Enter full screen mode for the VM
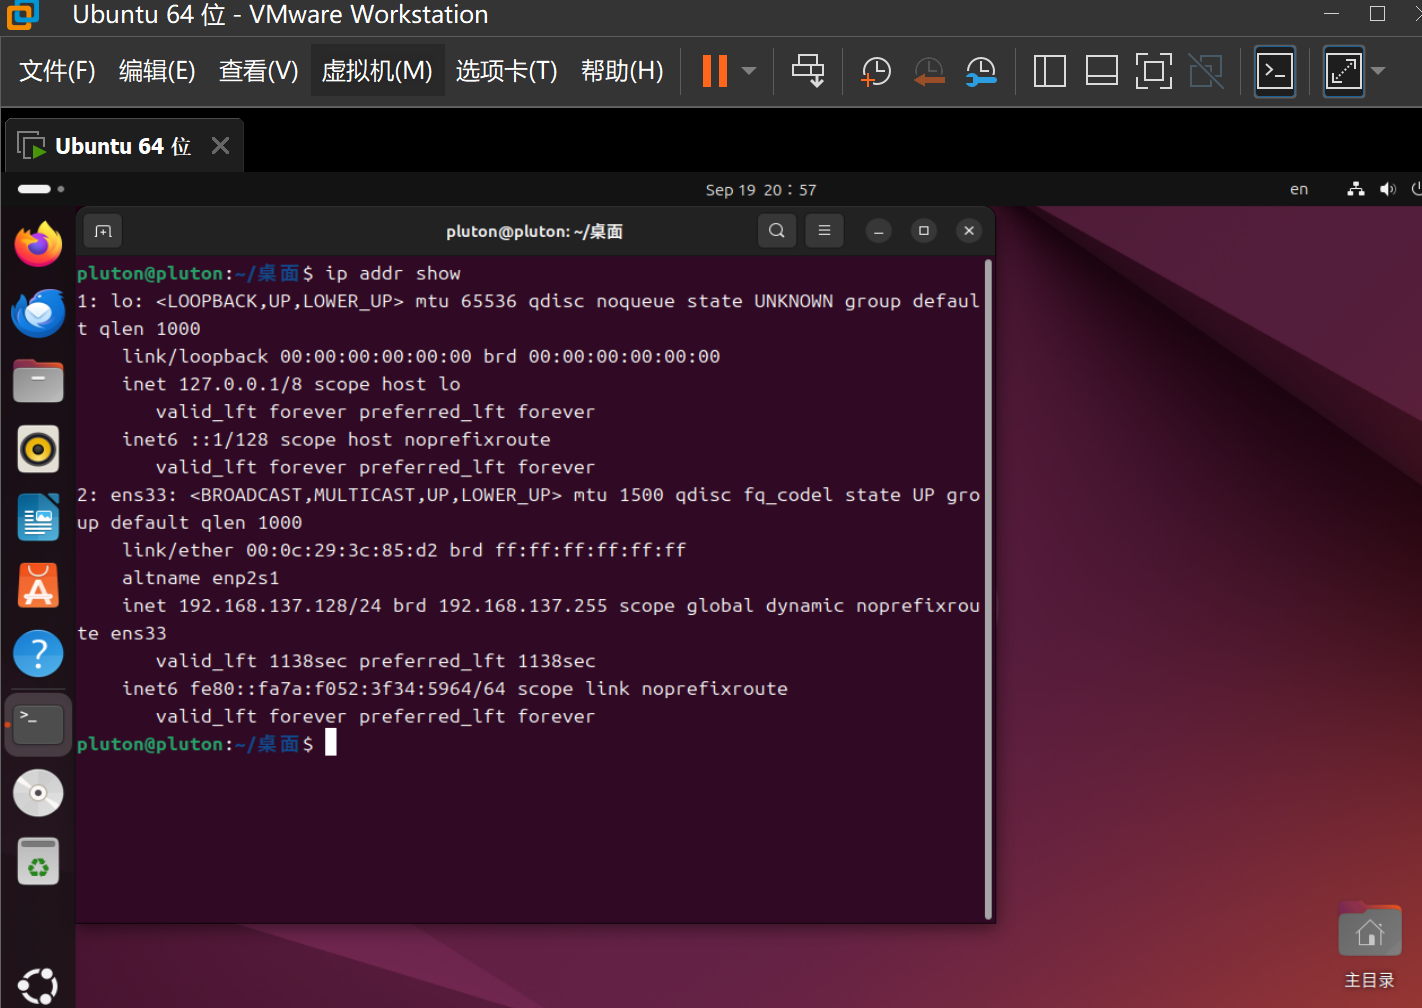 1154,70
